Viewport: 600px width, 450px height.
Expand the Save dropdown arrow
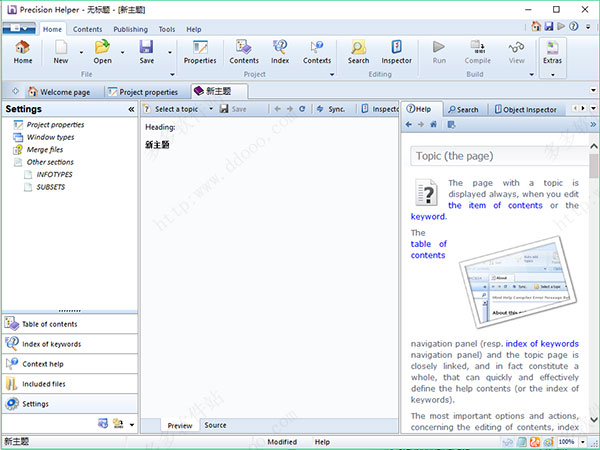tap(170, 52)
